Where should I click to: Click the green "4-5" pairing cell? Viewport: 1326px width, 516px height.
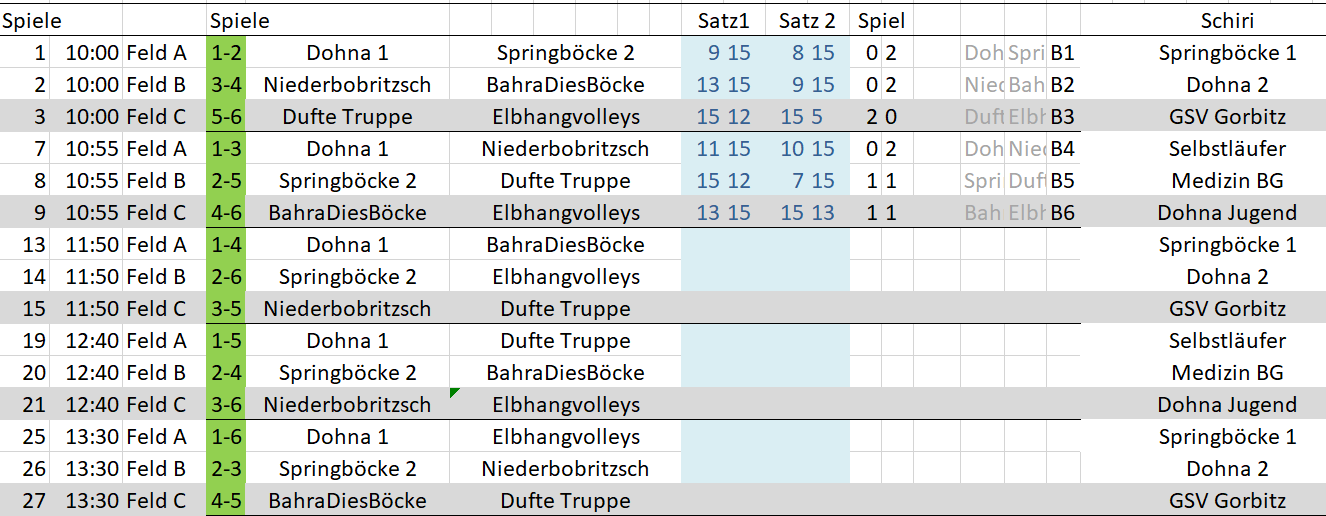(225, 501)
